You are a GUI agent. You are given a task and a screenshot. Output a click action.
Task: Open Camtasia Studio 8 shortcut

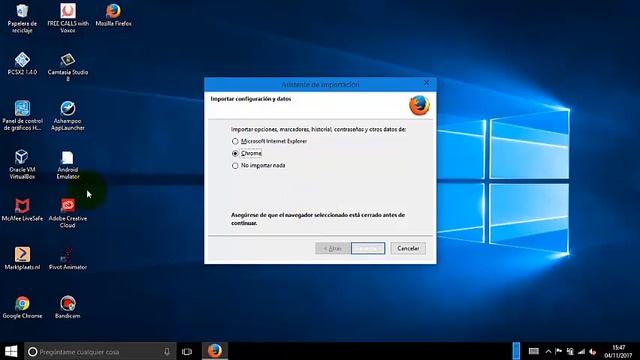point(68,67)
